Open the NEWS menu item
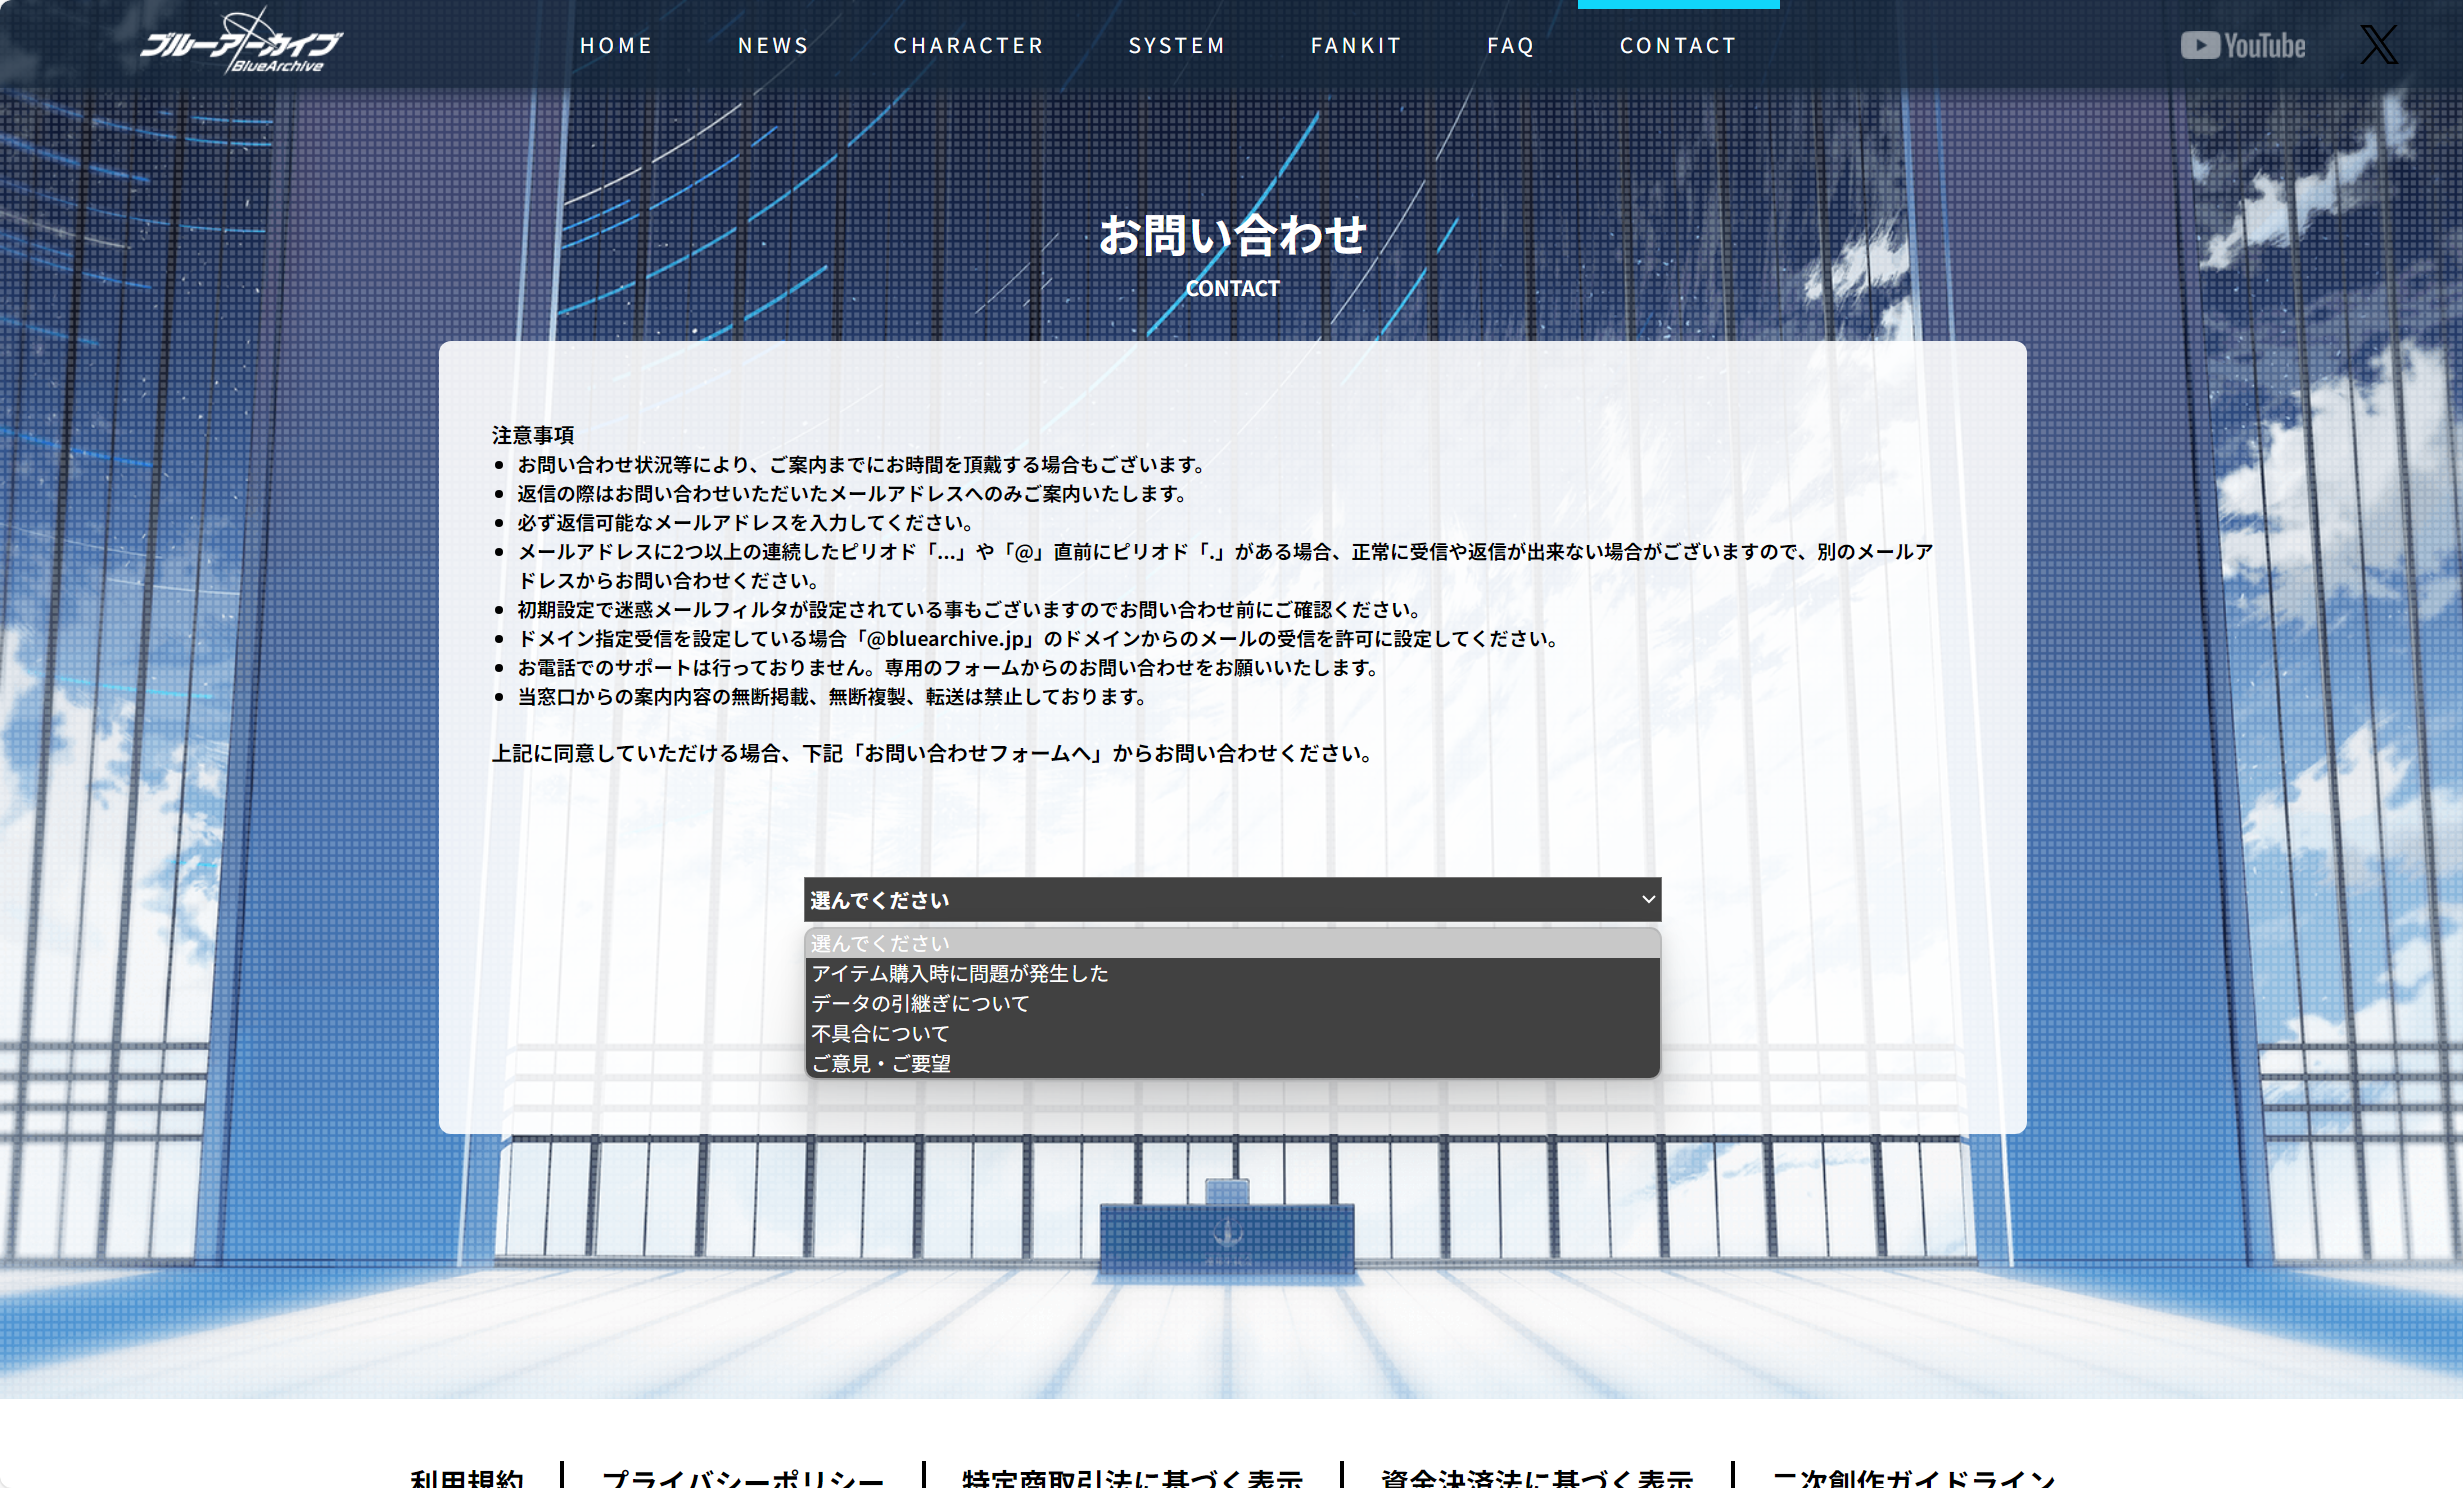This screenshot has width=2463, height=1488. coord(773,46)
